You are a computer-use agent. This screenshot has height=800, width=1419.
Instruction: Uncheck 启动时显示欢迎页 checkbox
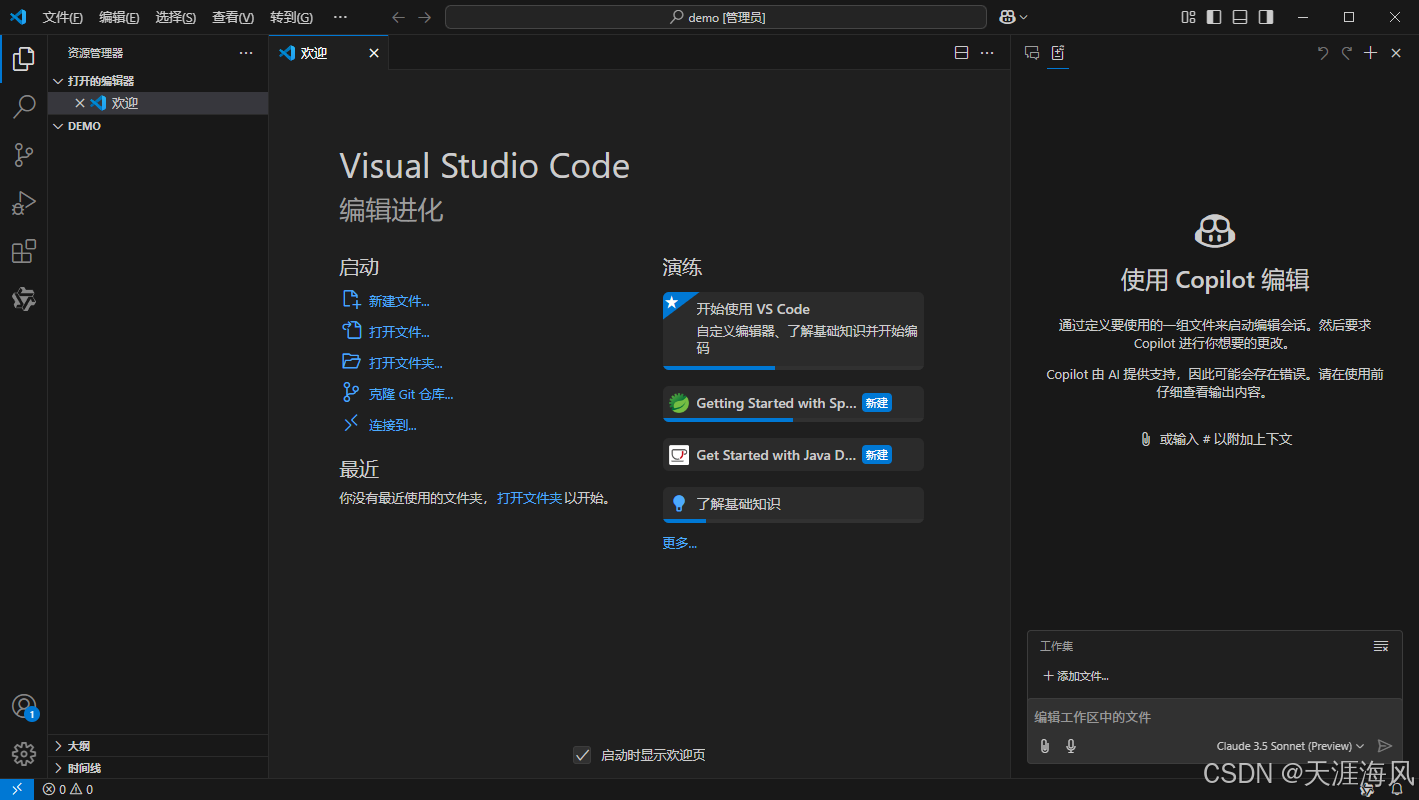pyautogui.click(x=582, y=755)
